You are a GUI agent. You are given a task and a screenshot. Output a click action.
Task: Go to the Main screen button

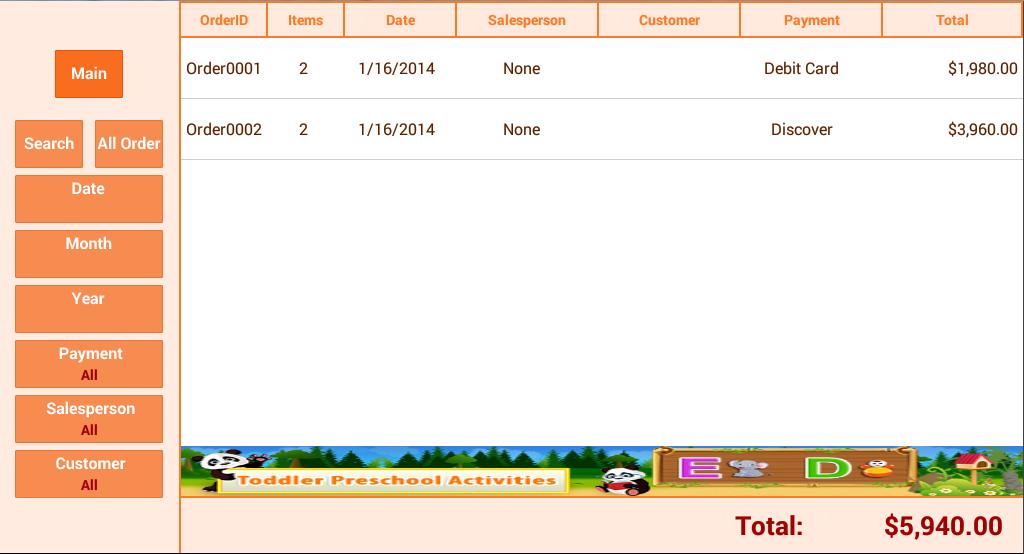[89, 74]
